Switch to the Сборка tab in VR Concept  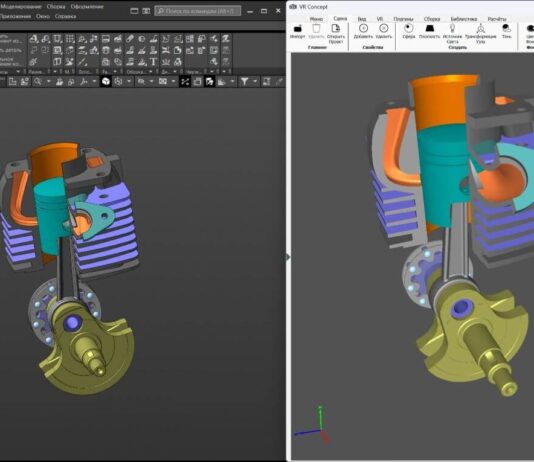tap(432, 19)
